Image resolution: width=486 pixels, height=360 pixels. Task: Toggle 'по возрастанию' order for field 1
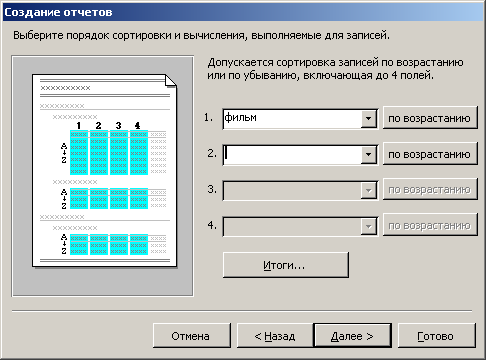(x=430, y=118)
